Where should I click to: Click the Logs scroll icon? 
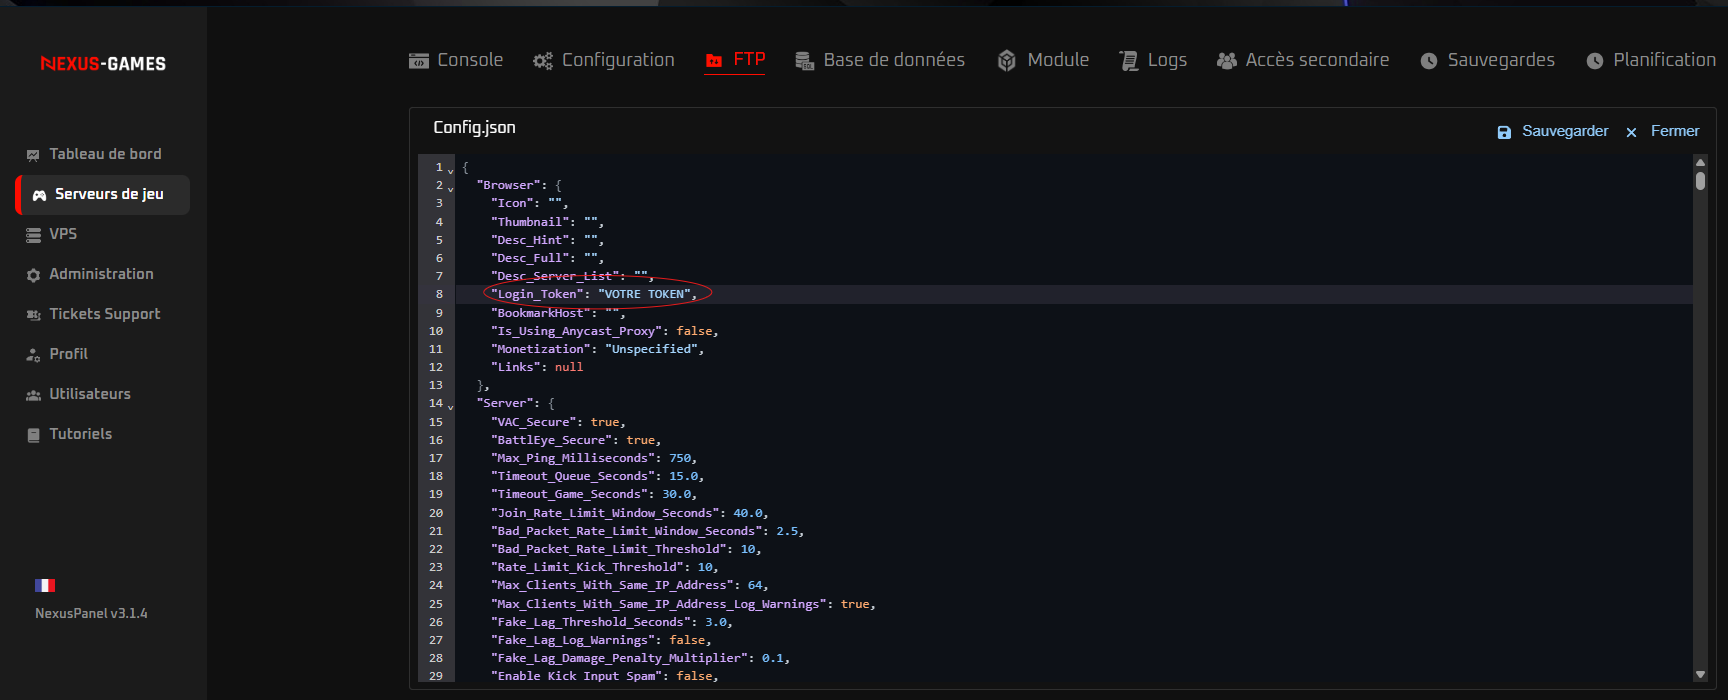click(x=1128, y=61)
